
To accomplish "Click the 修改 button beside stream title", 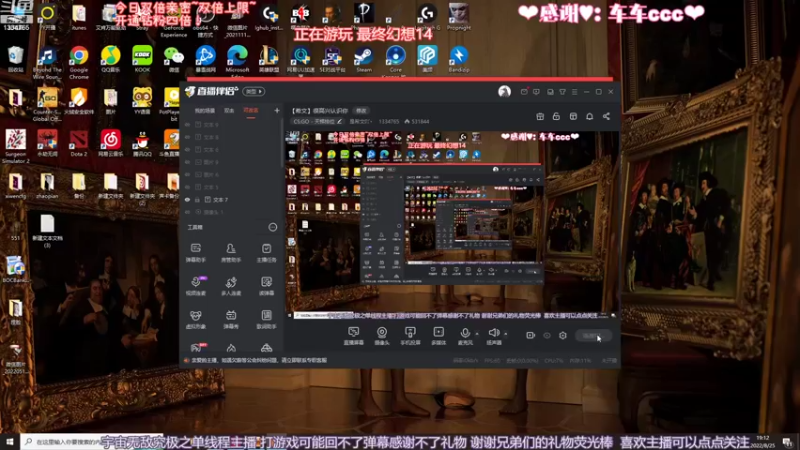I will (x=361, y=111).
